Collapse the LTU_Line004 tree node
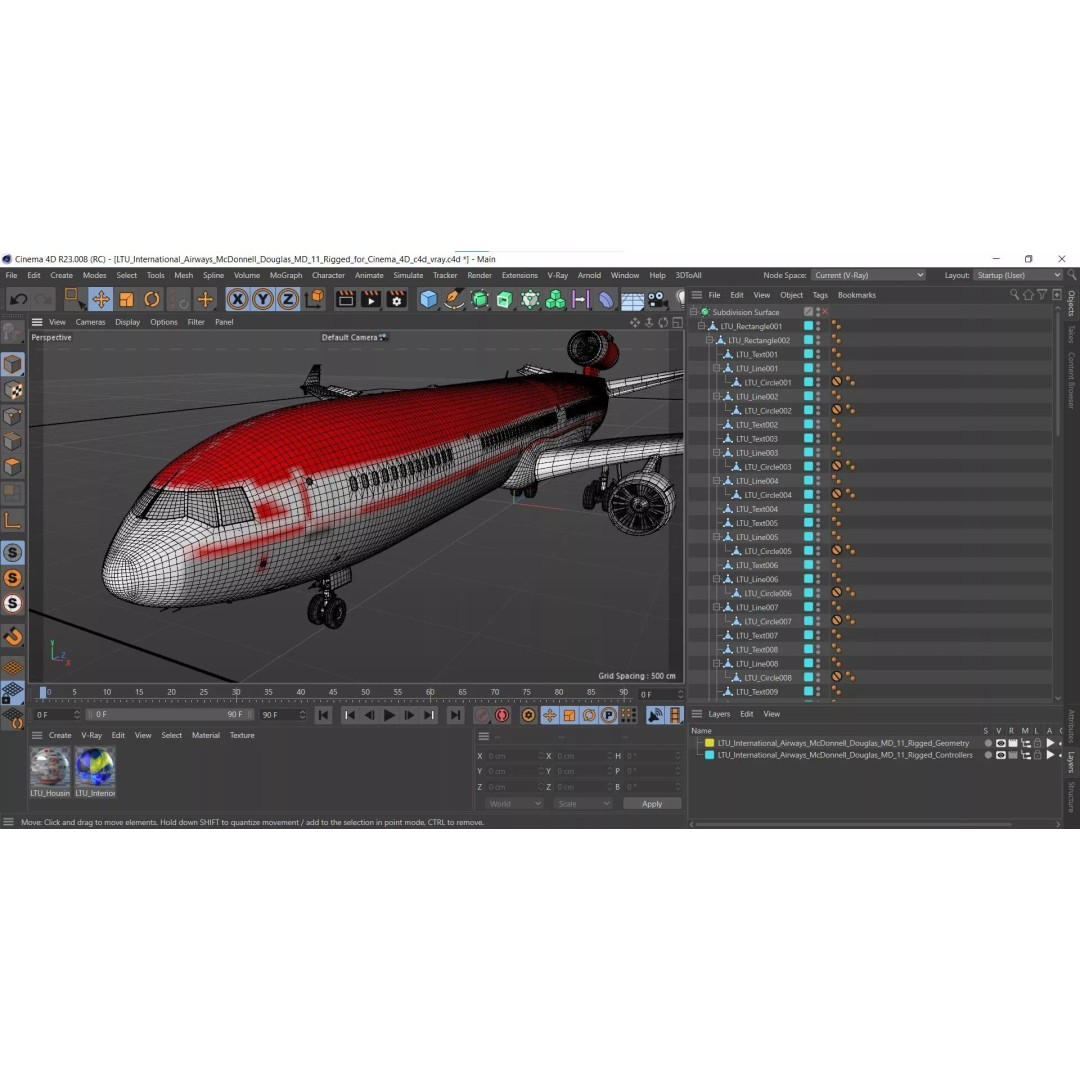The height and width of the screenshot is (1080, 1080). (717, 481)
